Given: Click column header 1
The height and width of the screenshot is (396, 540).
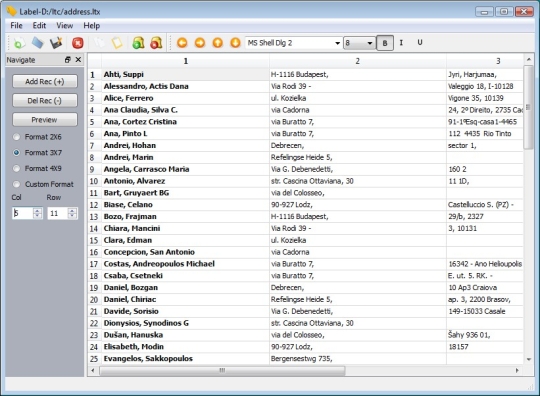Looking at the screenshot, I should click(185, 61).
